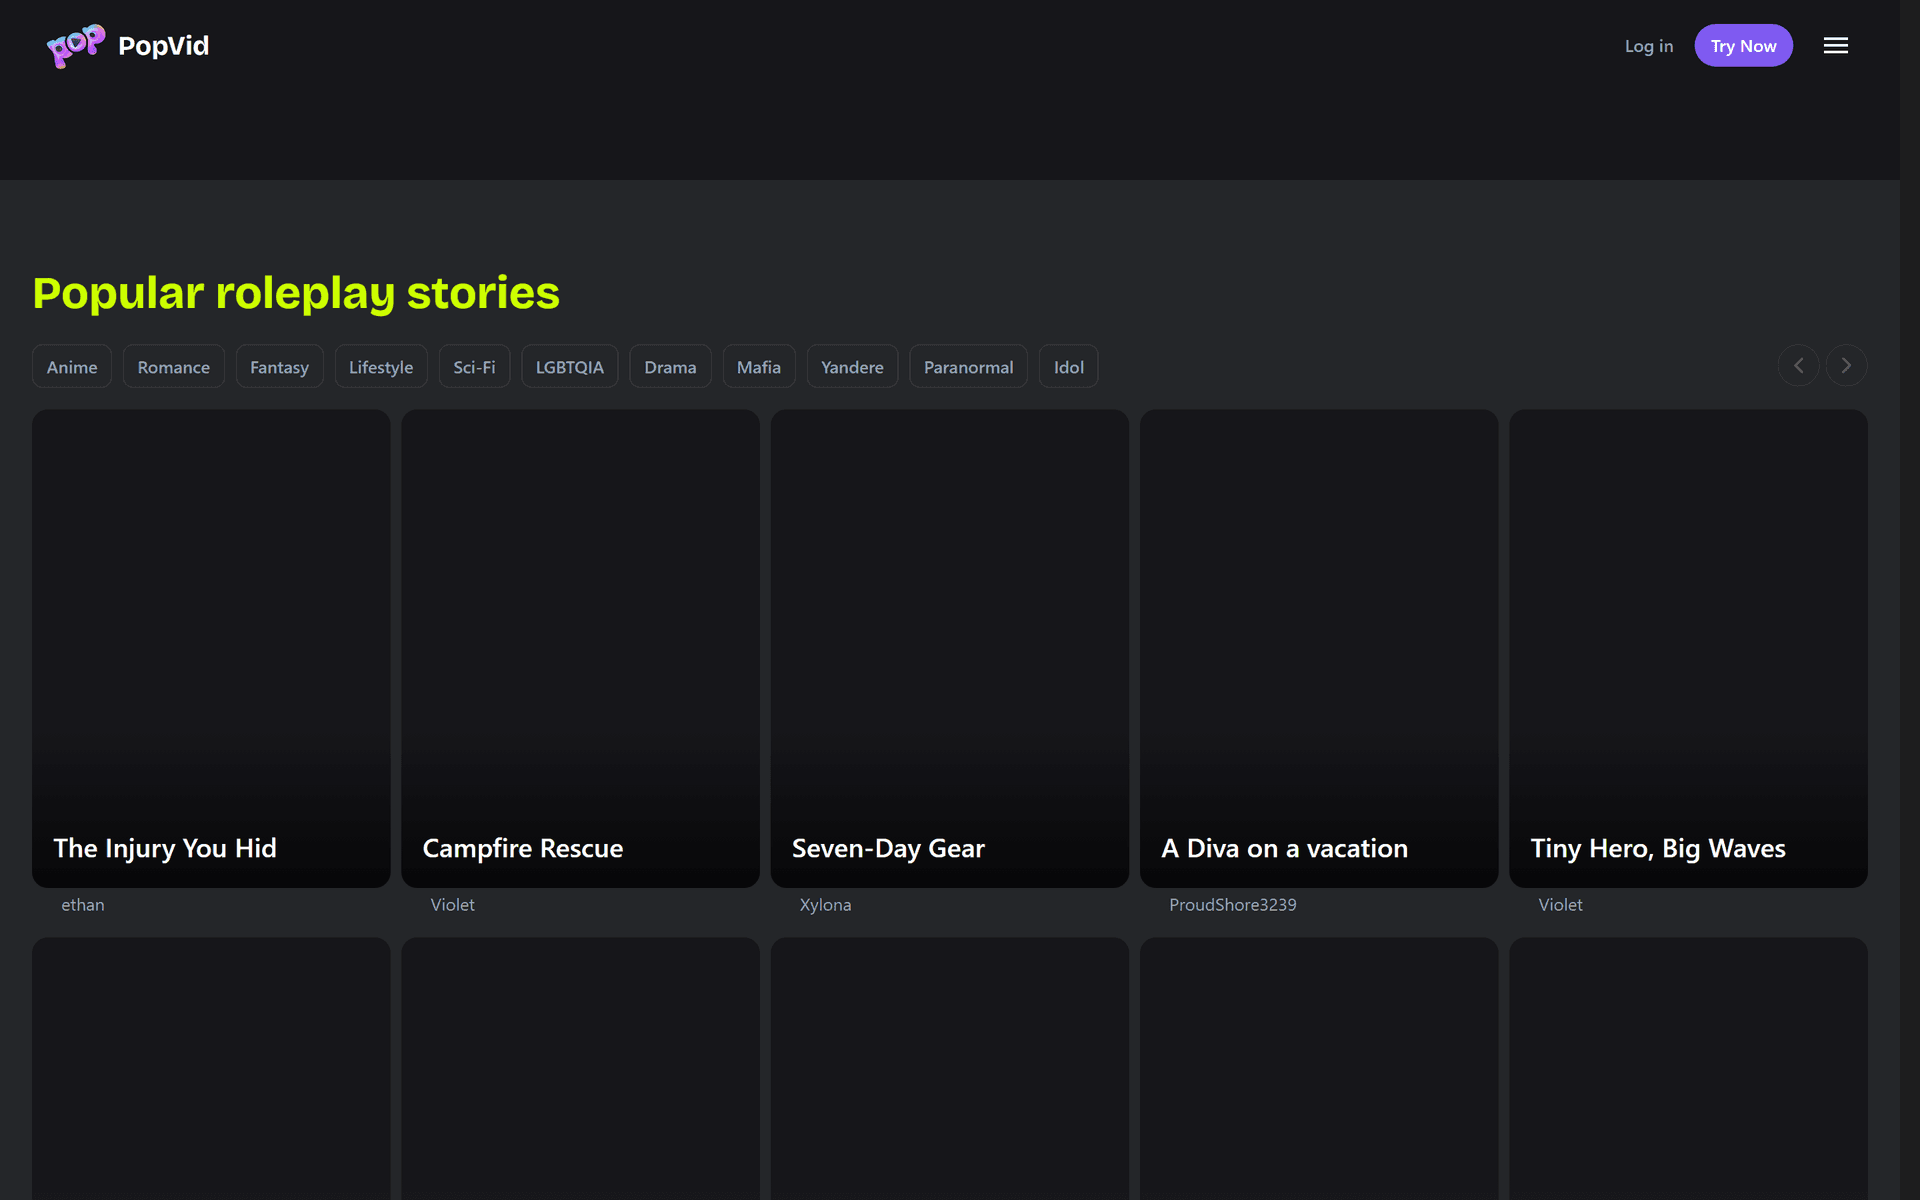1920x1200 pixels.
Task: Click the Popular roleplay stories heading
Action: (296, 293)
